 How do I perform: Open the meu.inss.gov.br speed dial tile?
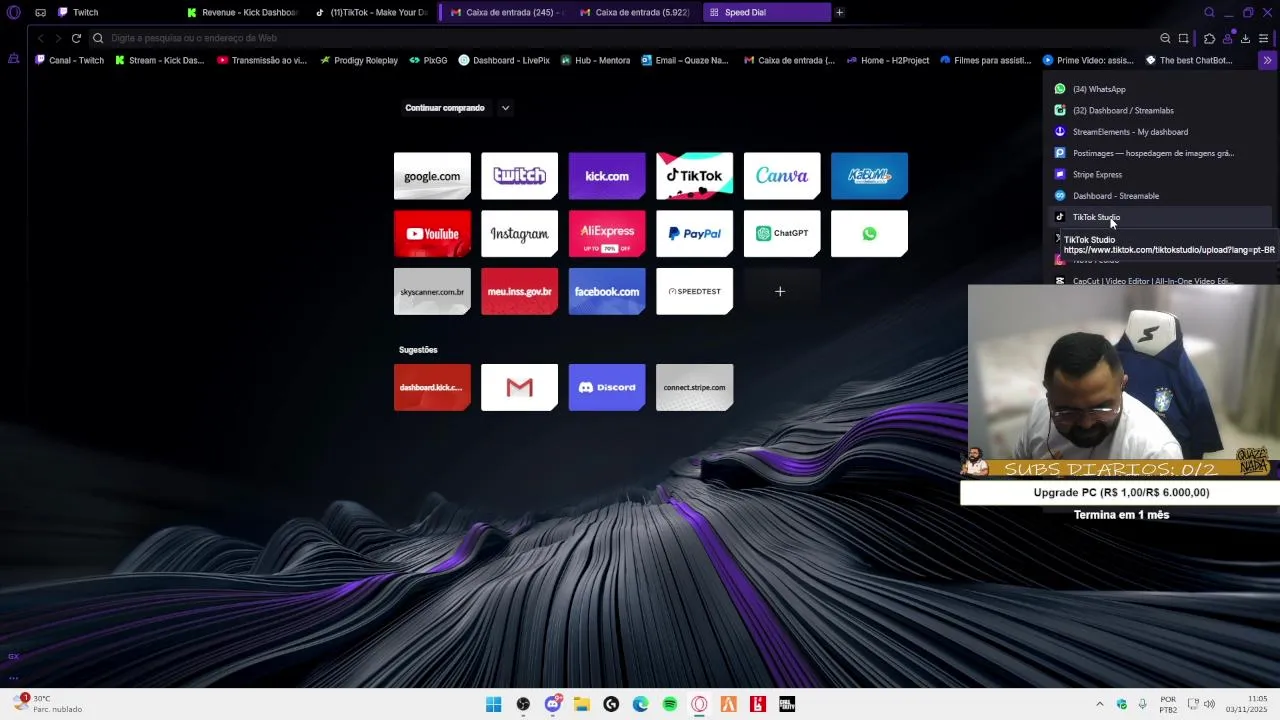(x=519, y=292)
